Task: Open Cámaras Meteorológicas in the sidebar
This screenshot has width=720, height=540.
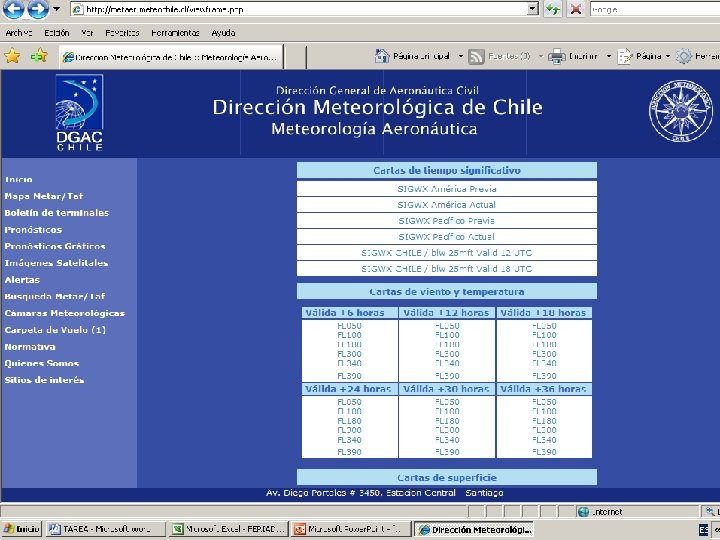Action: 64,313
